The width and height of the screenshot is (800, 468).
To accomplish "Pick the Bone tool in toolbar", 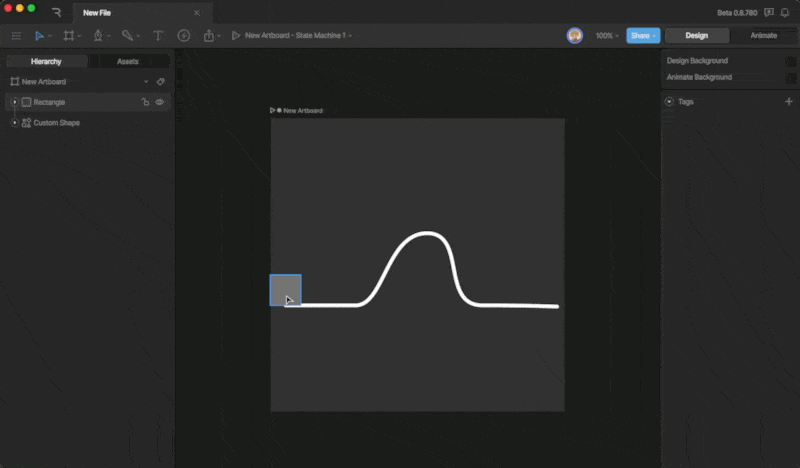I will (x=127, y=35).
